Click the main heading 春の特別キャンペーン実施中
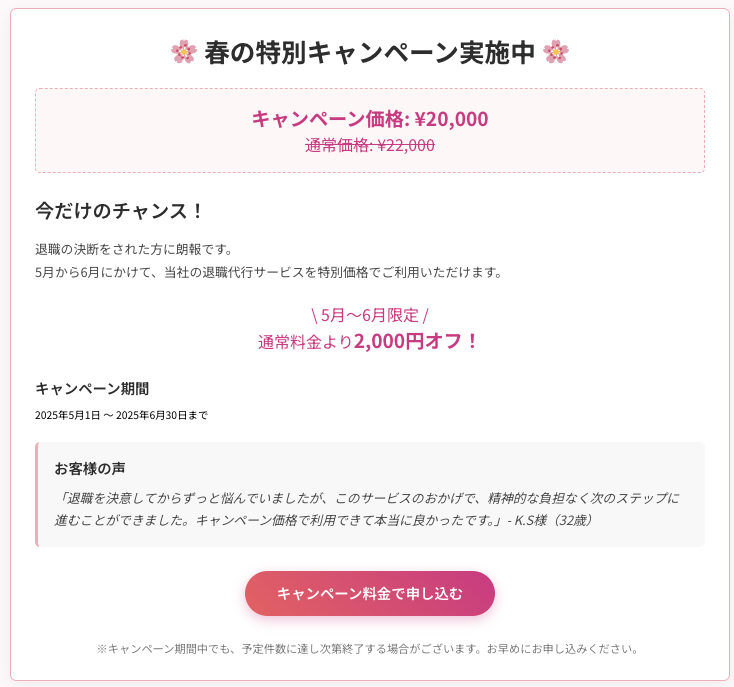The height and width of the screenshot is (687, 734). [370, 52]
